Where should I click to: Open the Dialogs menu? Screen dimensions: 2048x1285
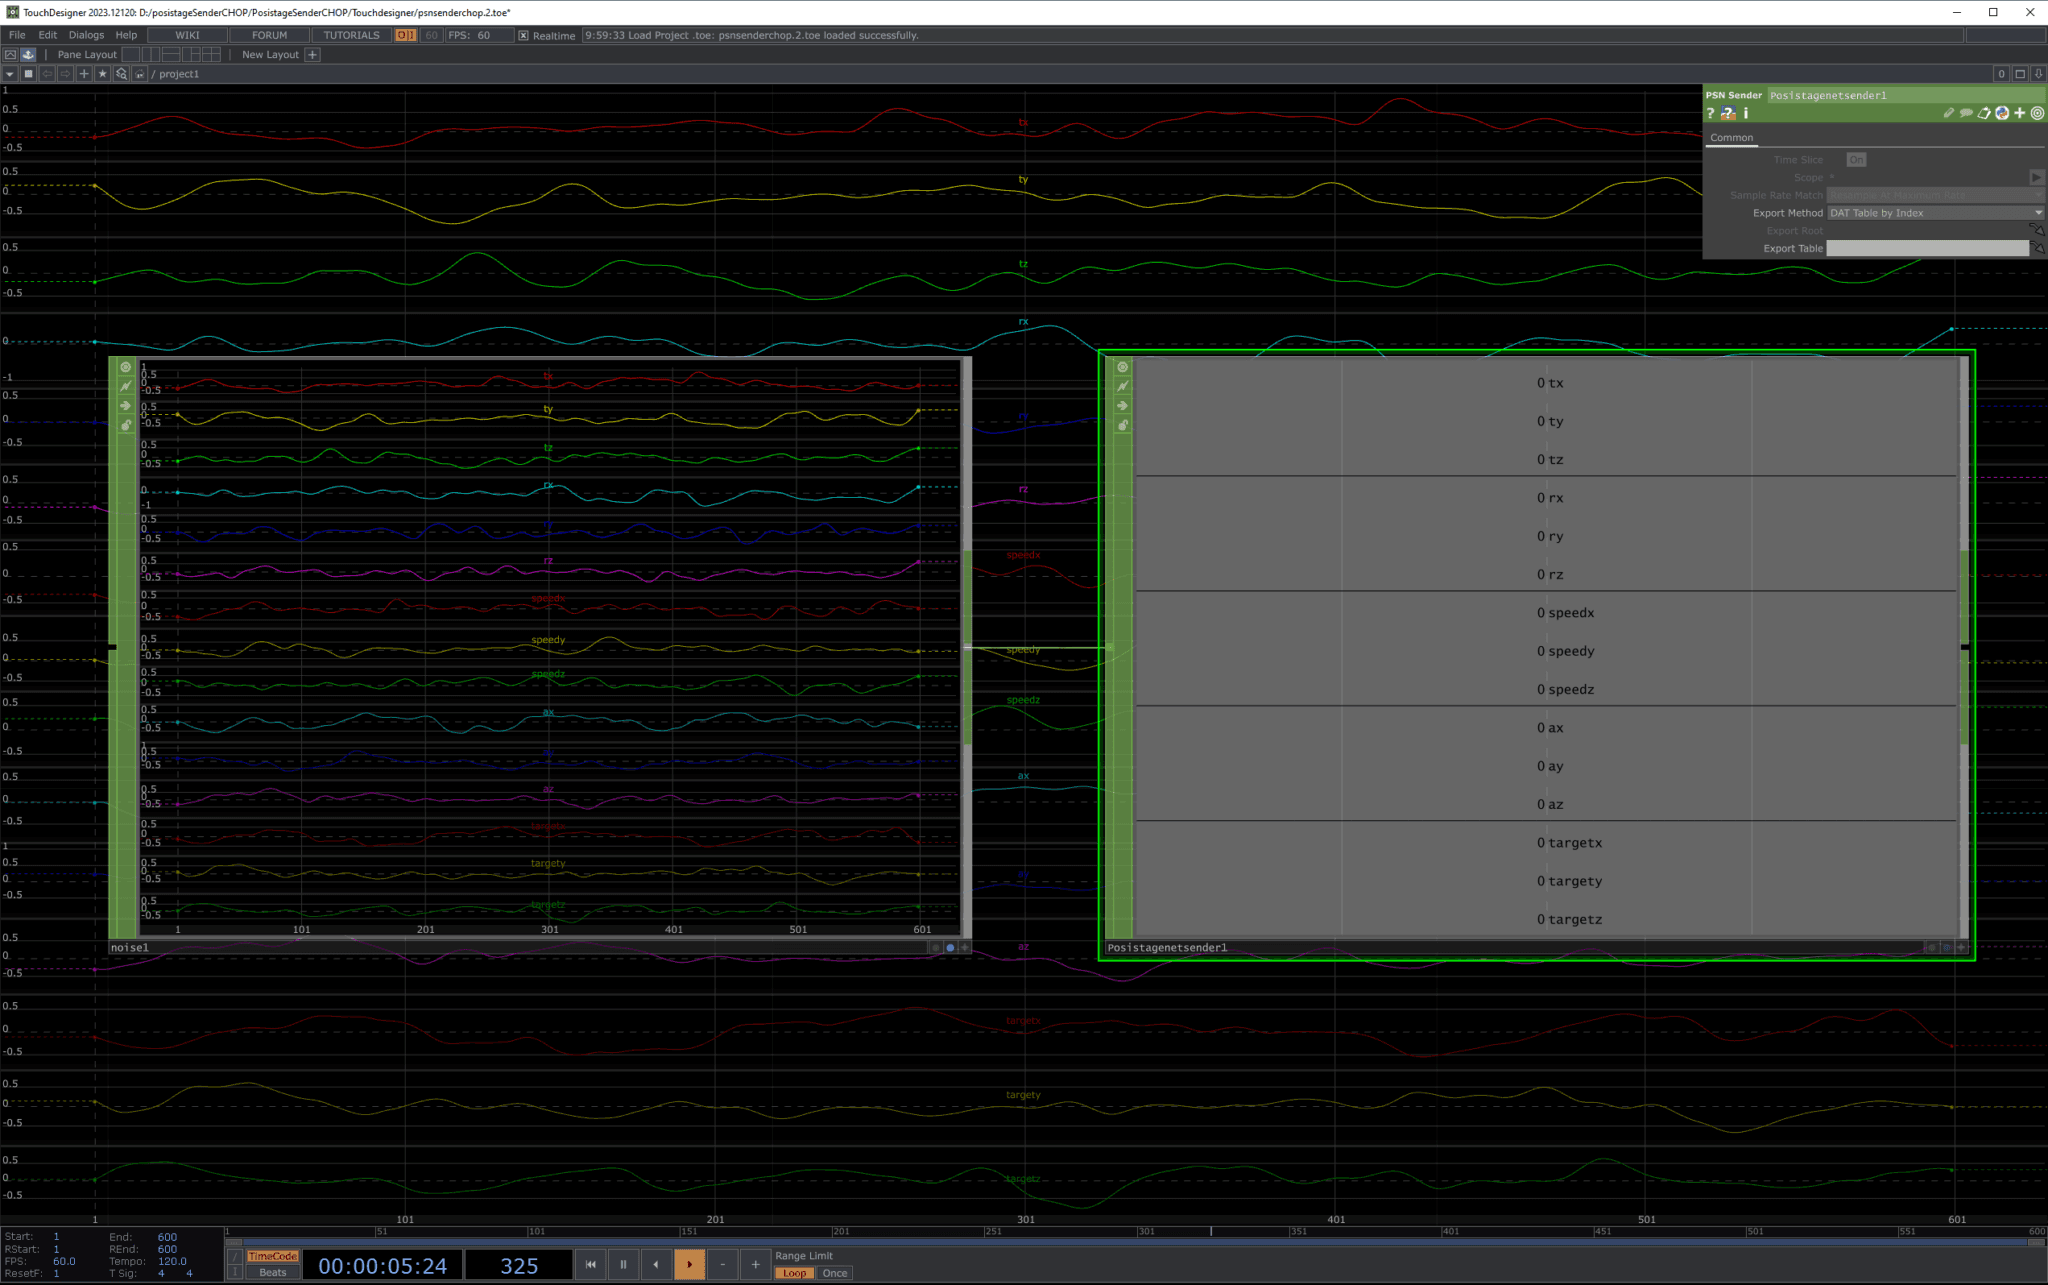[86, 35]
